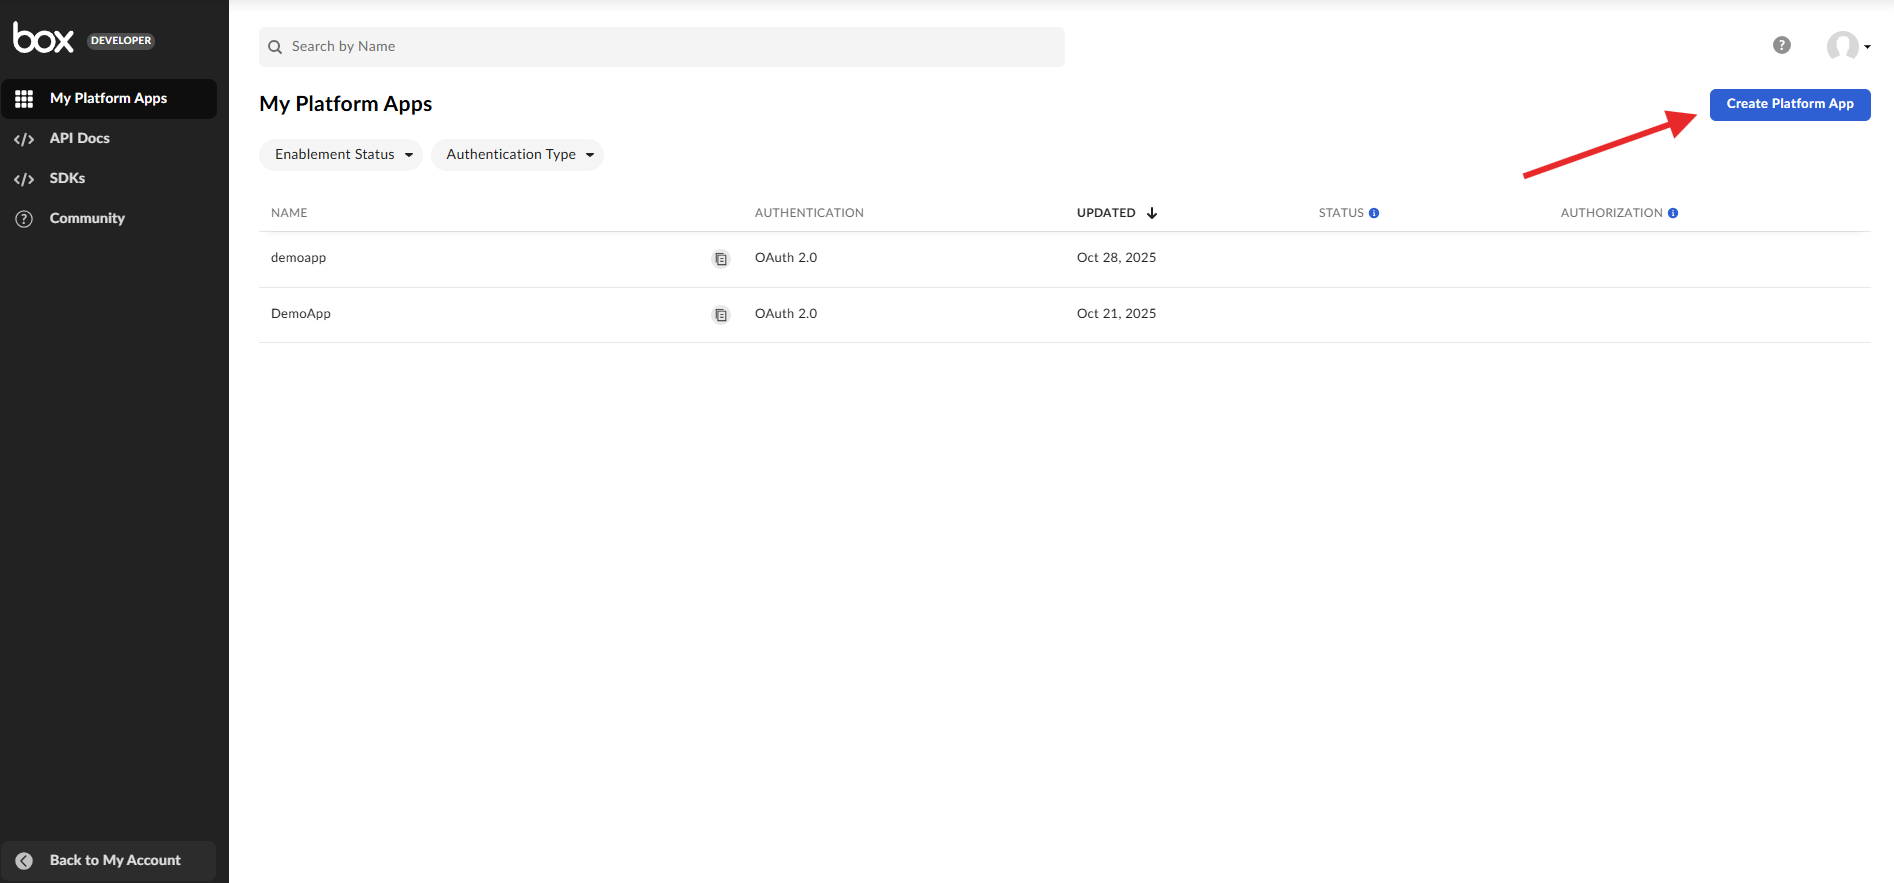Viewport: 1894px width, 883px height.
Task: Click the UPDATED sort arrow icon
Action: 1152,213
